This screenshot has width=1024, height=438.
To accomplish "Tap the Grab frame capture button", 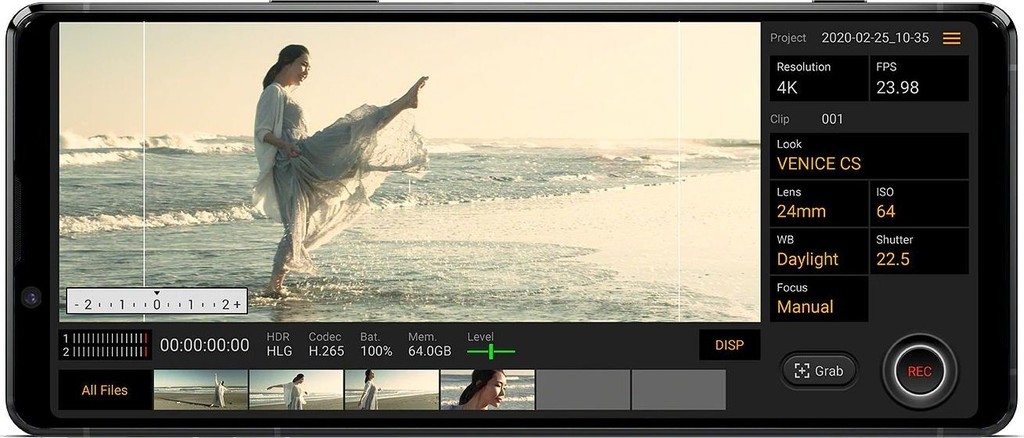I will [x=819, y=371].
